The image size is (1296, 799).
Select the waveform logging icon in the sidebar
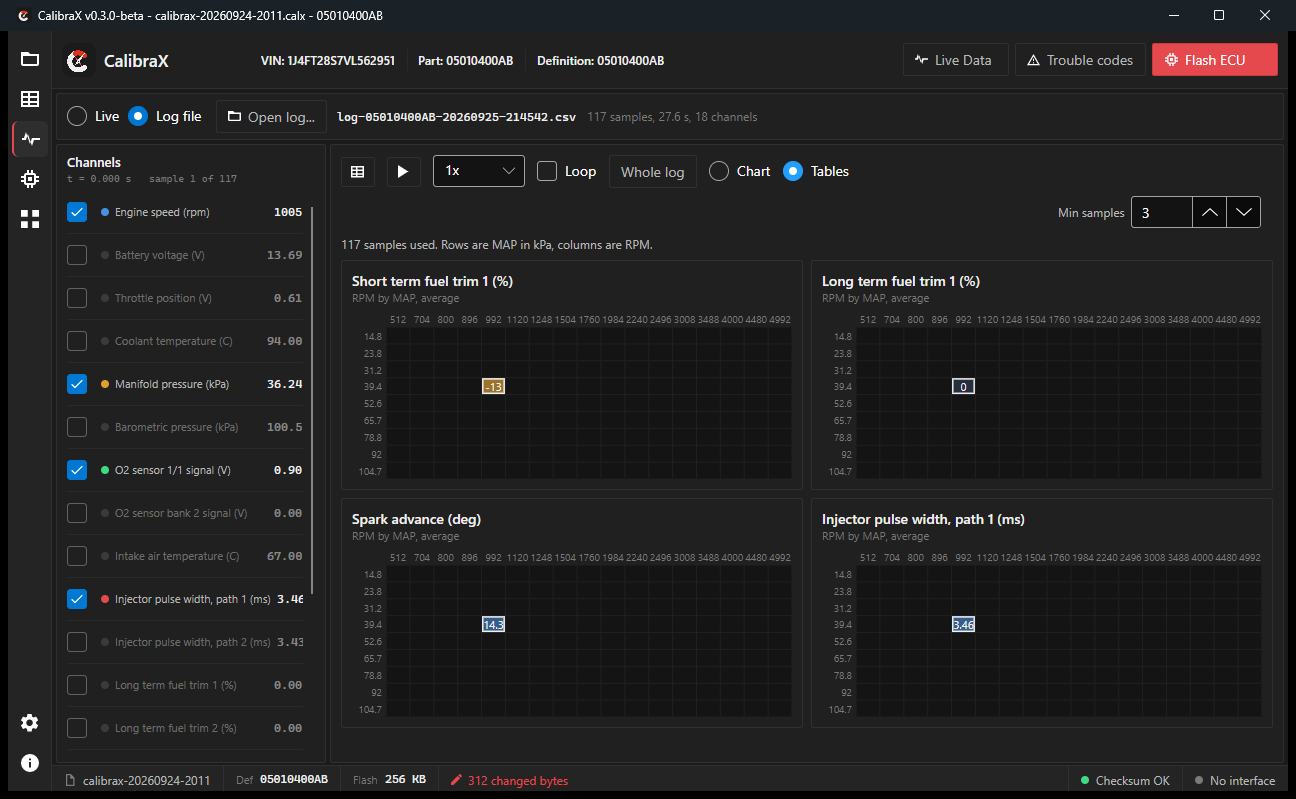coord(30,139)
